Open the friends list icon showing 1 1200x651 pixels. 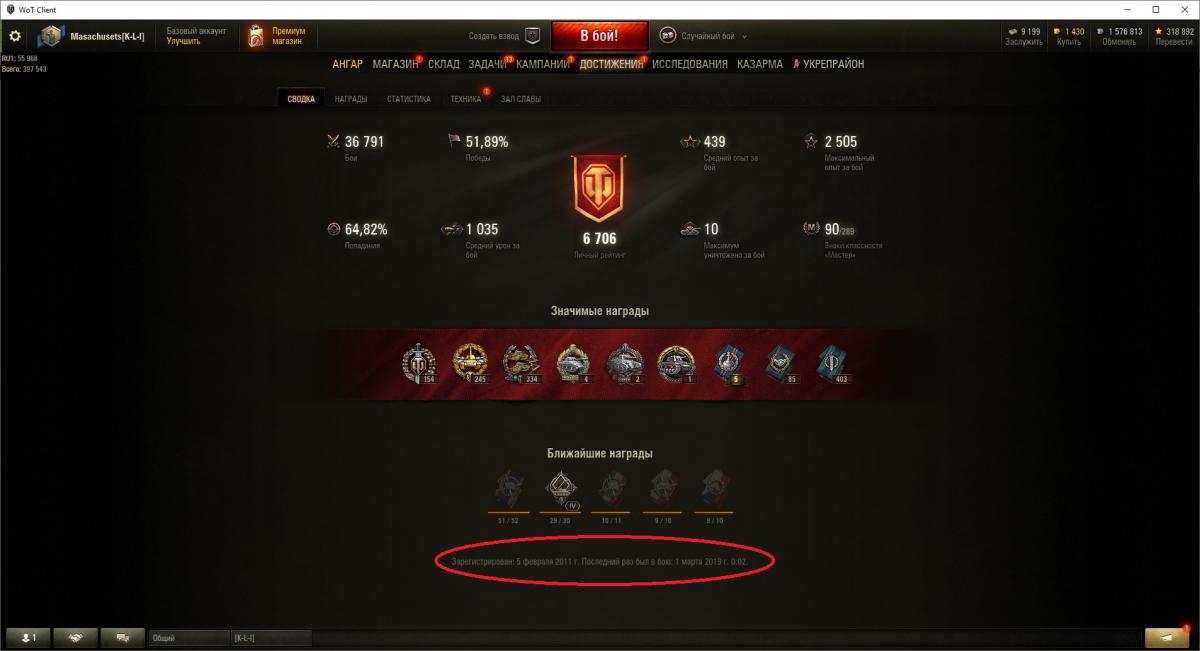29,637
